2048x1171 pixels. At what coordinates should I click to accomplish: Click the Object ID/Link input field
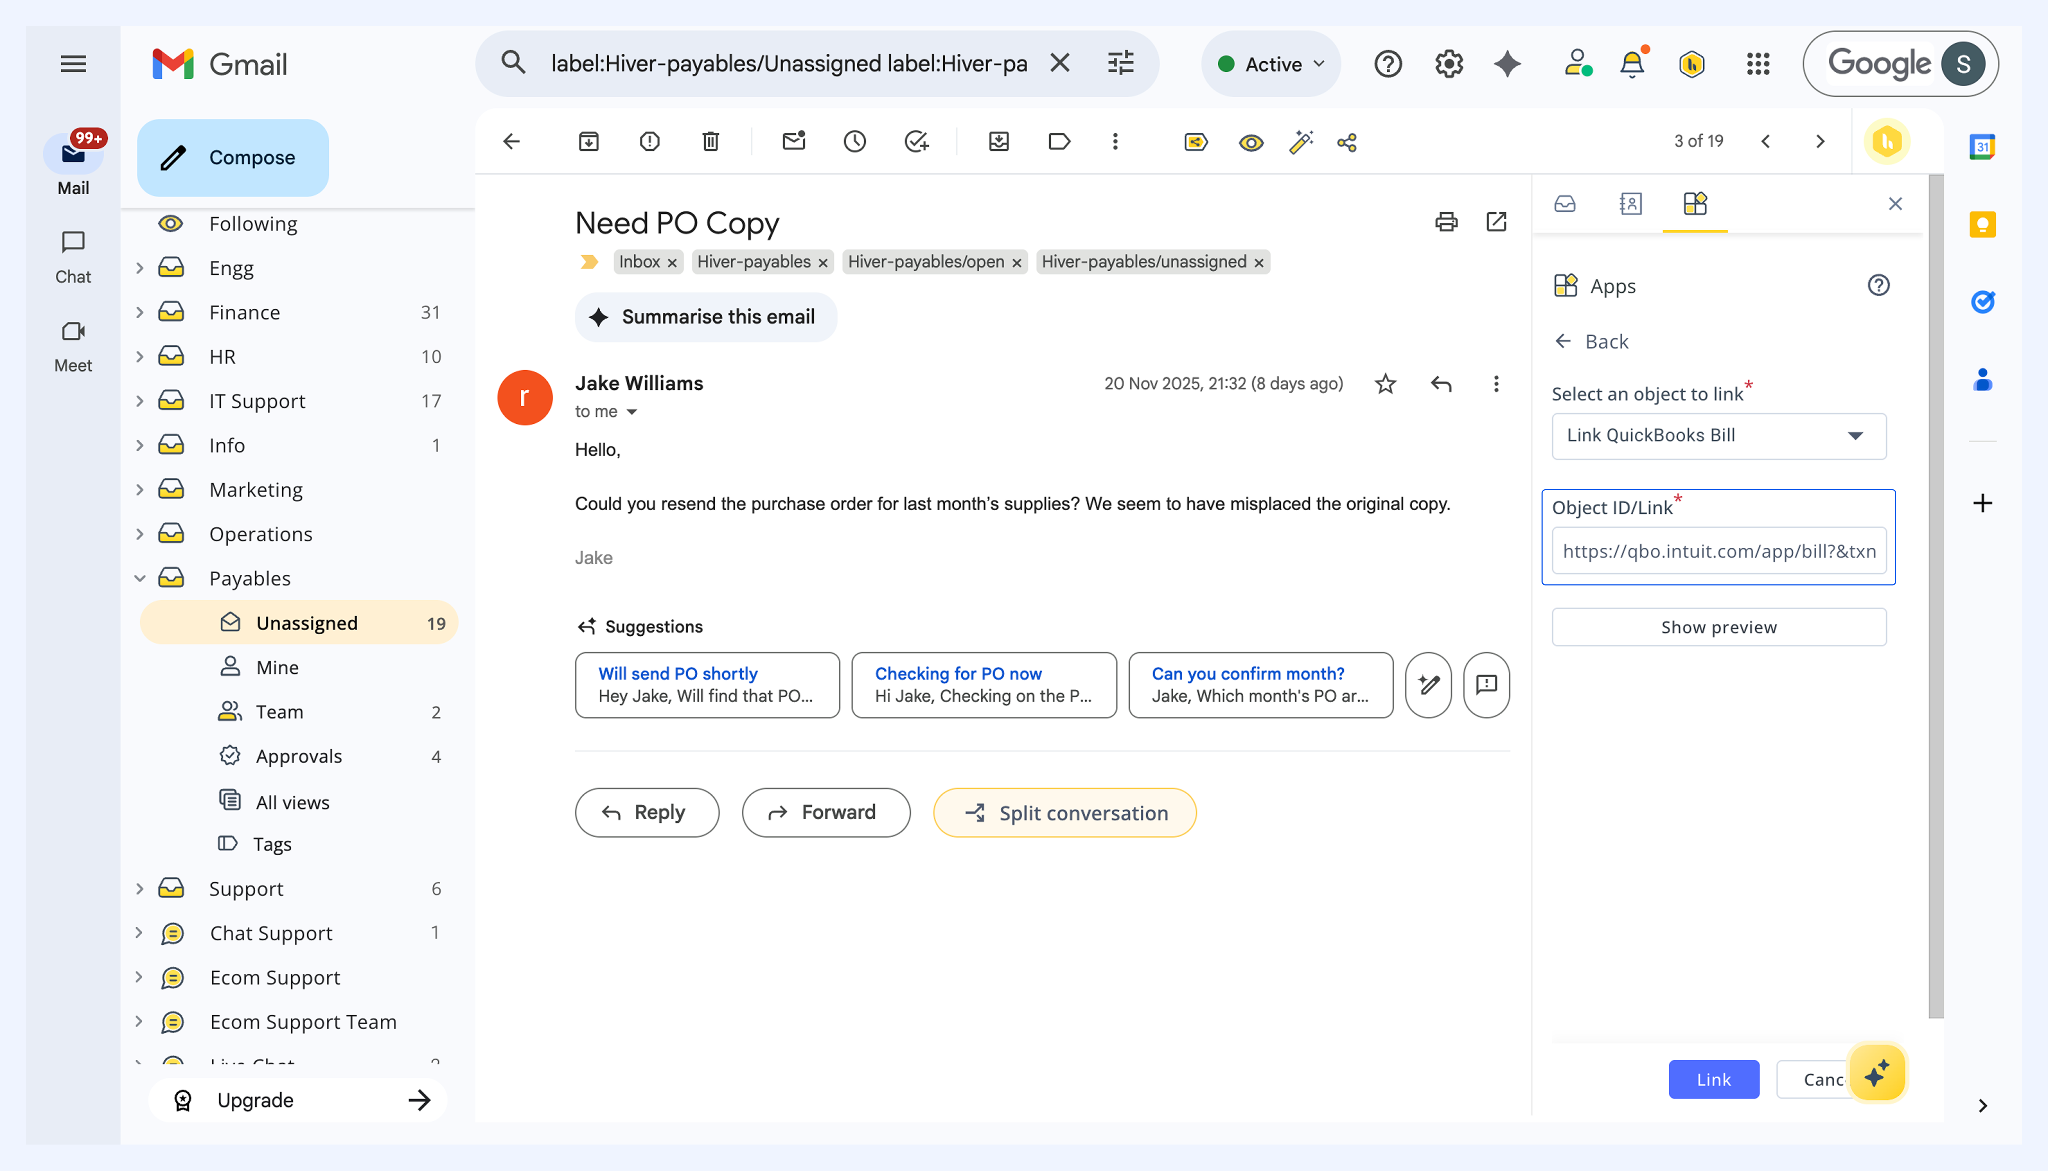coord(1719,551)
